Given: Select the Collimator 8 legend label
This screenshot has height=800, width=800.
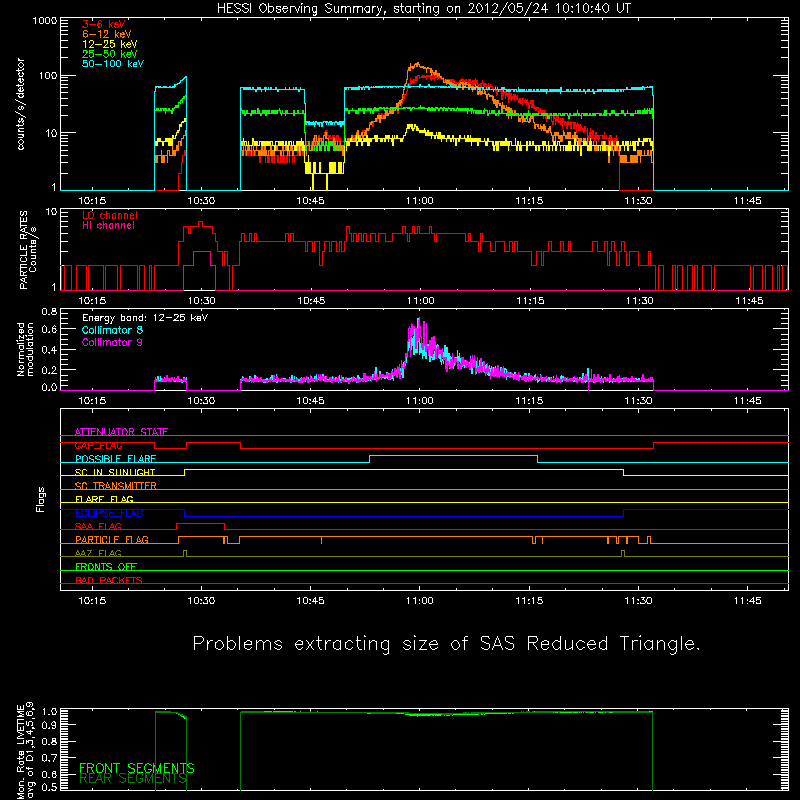Looking at the screenshot, I should coord(112,330).
